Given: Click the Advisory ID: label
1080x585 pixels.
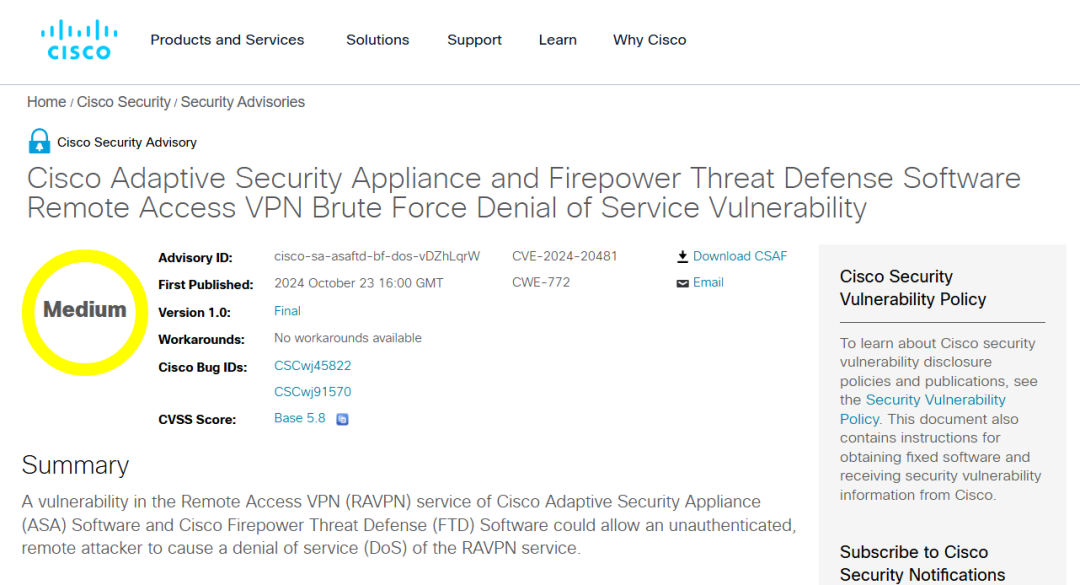Looking at the screenshot, I should pos(195,258).
